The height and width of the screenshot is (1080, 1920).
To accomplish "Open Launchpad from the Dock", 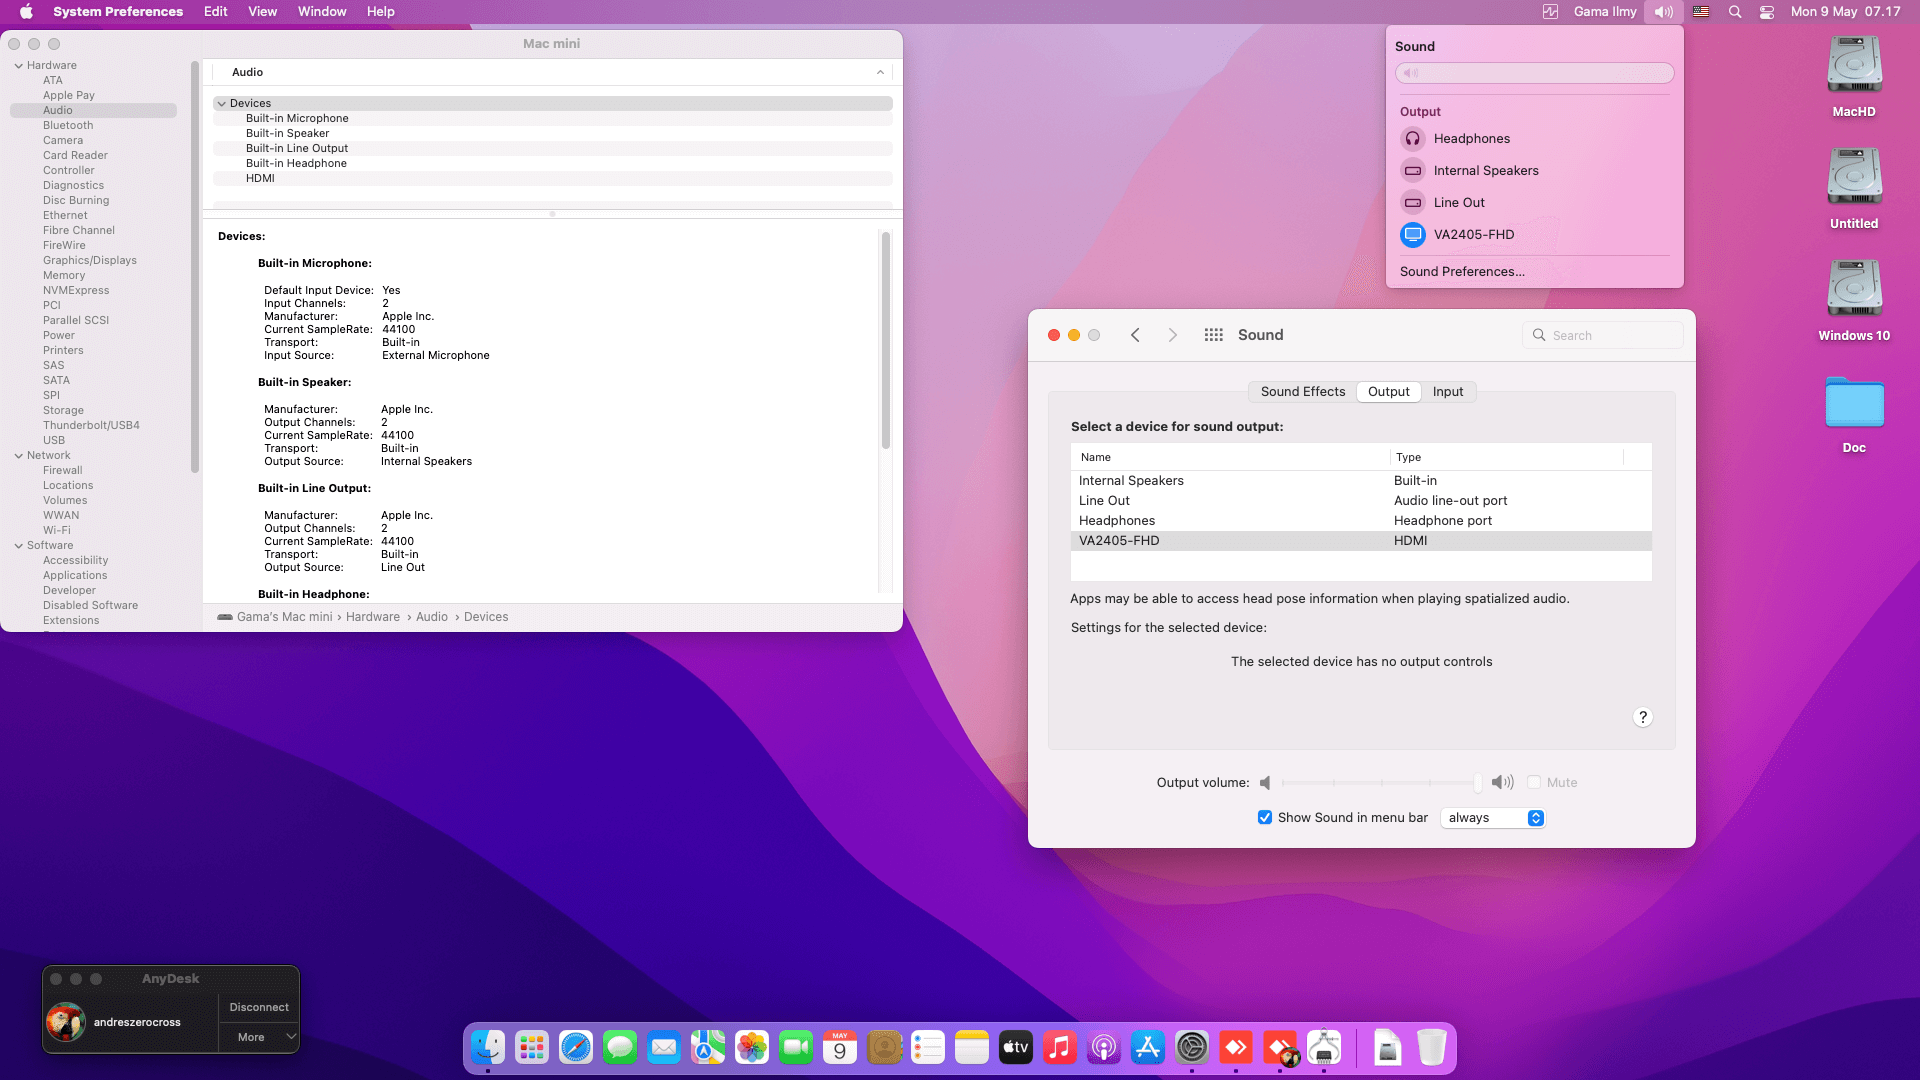I will click(x=532, y=1047).
